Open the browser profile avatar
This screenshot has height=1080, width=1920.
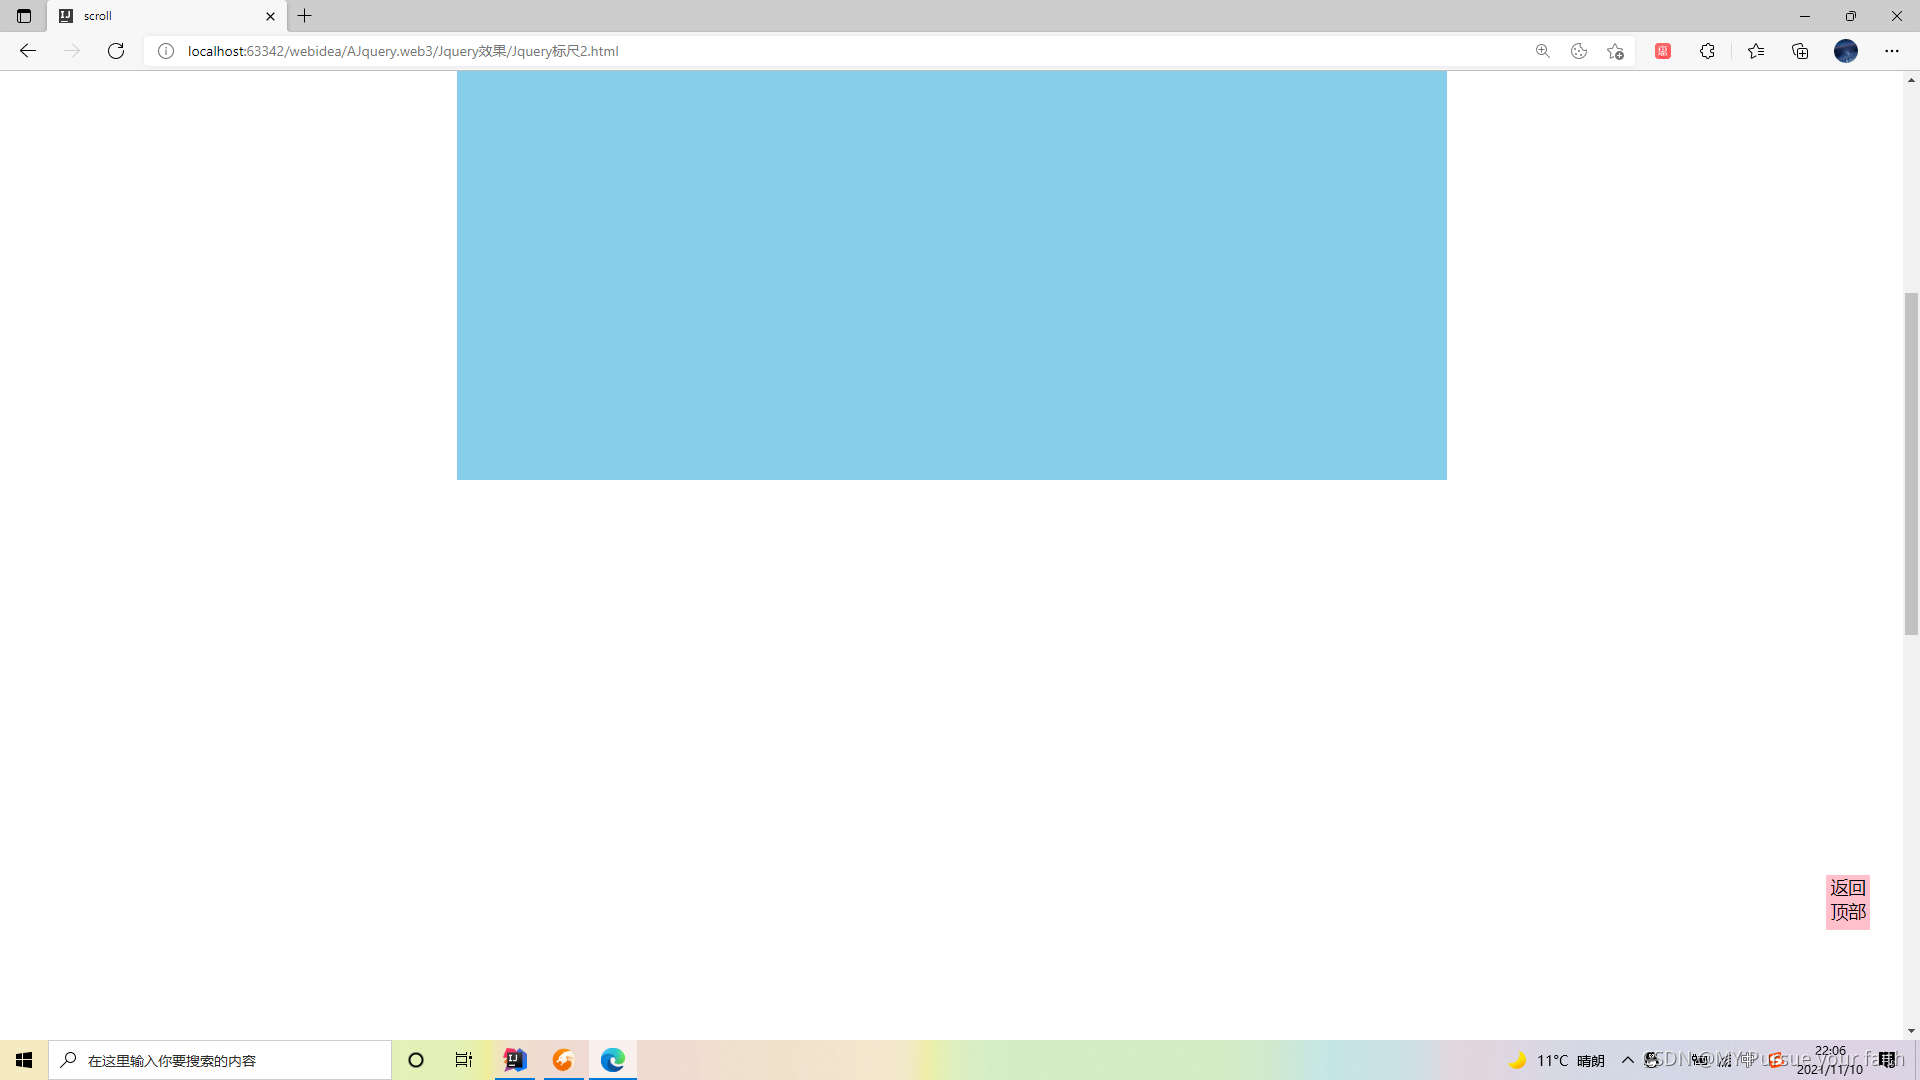click(x=1846, y=51)
